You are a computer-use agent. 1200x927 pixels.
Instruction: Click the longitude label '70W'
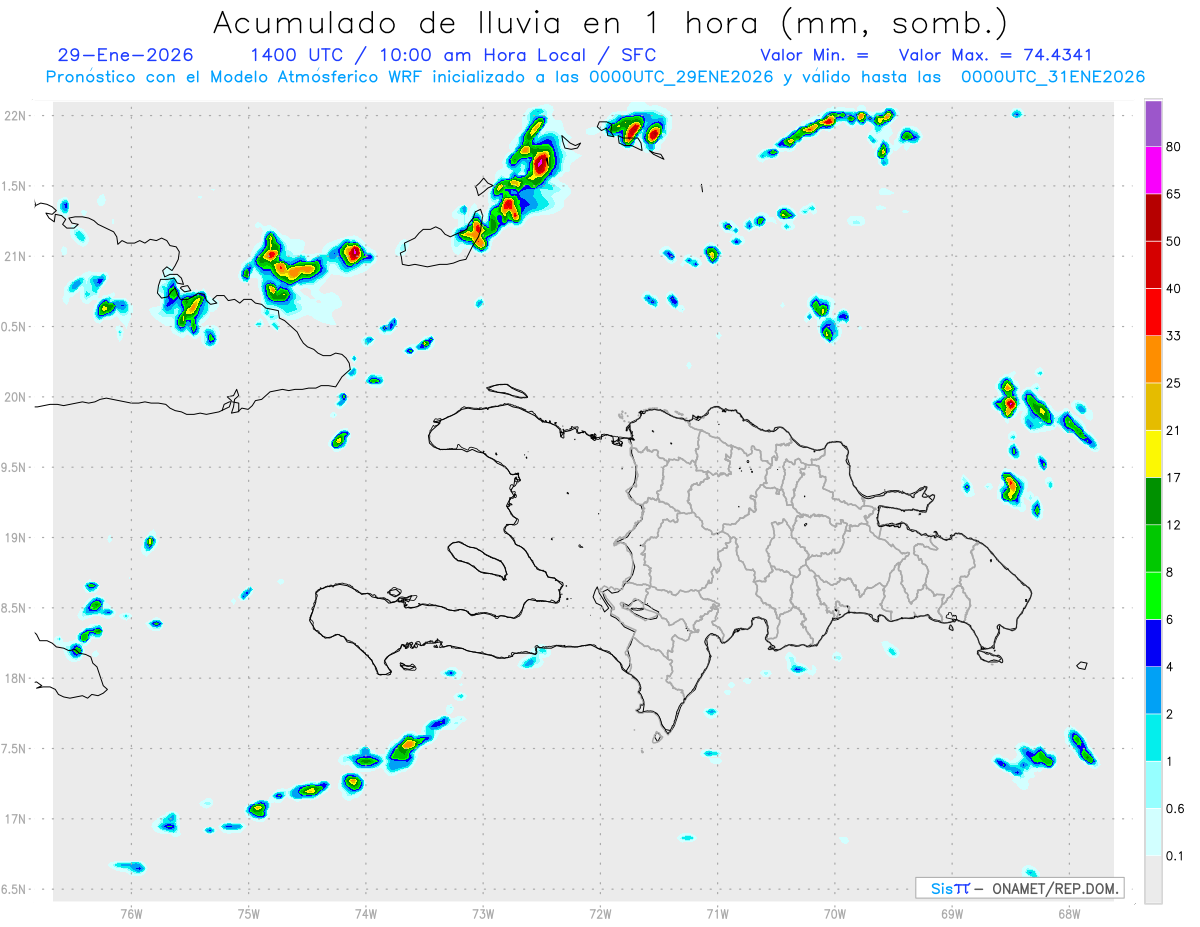click(835, 913)
